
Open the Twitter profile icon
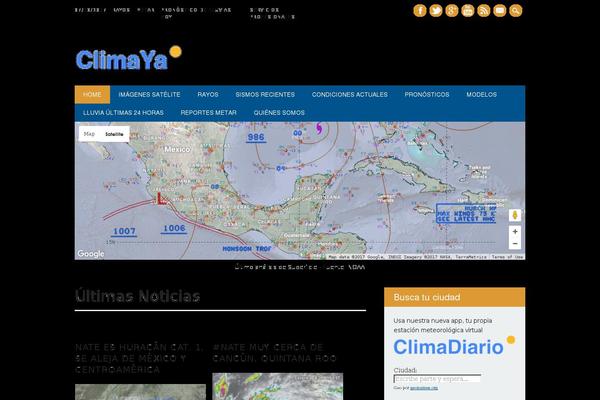435,11
